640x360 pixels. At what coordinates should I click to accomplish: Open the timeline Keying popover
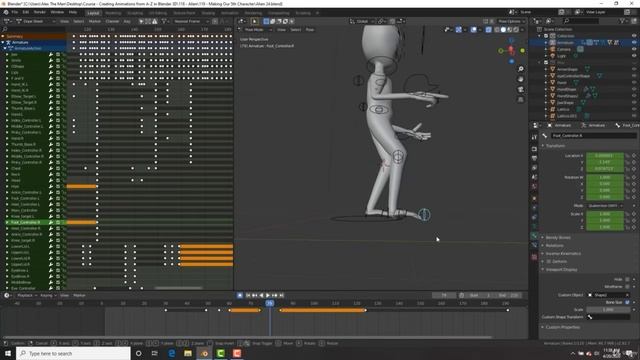click(x=48, y=296)
